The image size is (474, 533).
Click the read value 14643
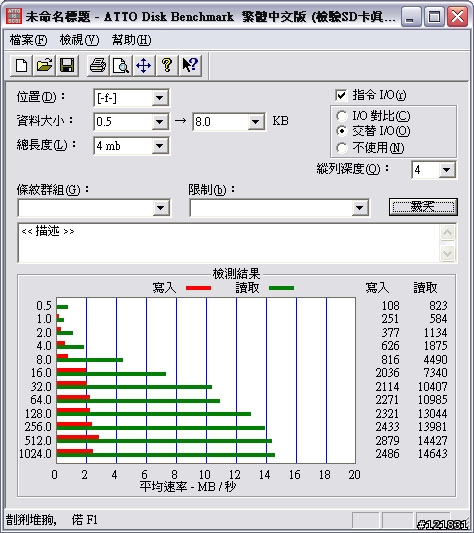(432, 453)
